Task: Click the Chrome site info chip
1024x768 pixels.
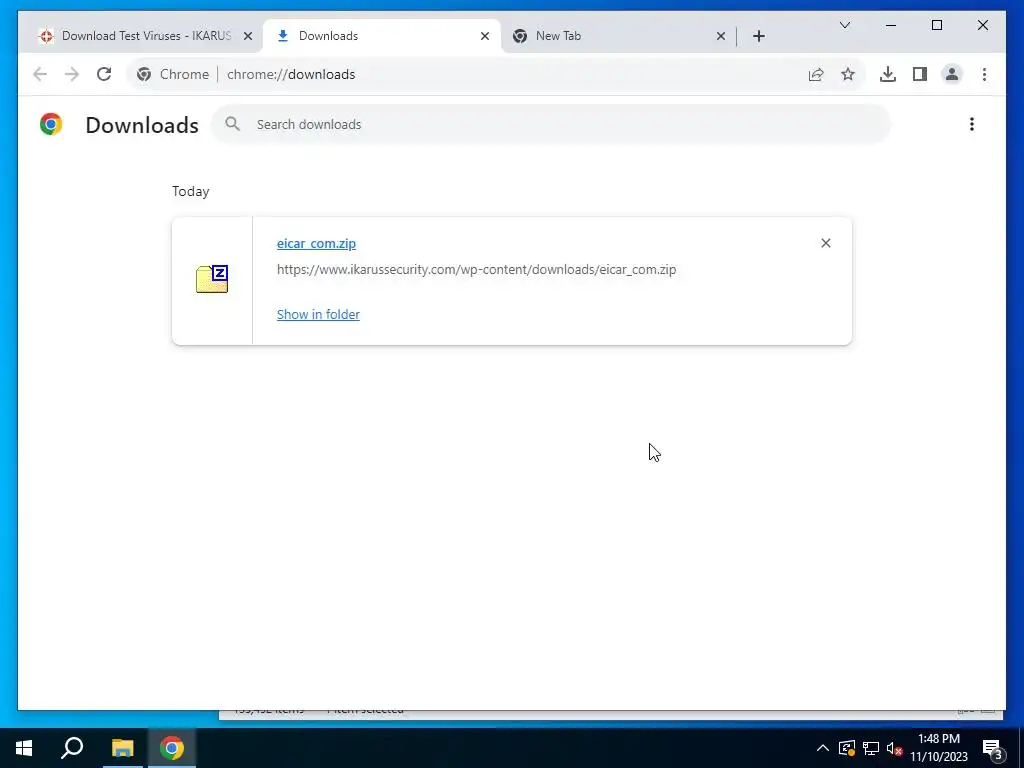Action: [x=172, y=74]
